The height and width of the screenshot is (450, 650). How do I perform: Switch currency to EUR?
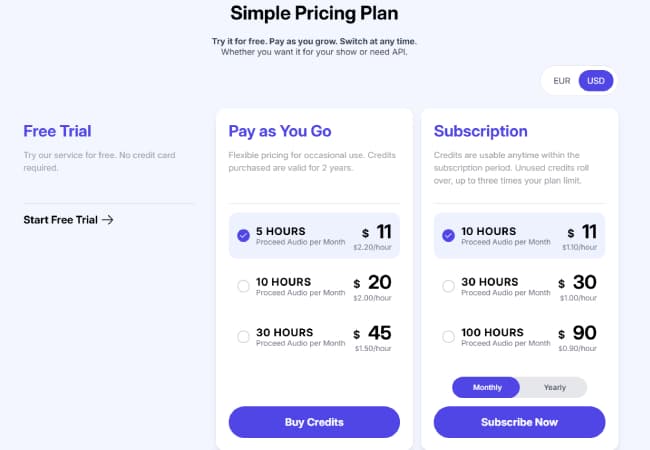tap(561, 81)
